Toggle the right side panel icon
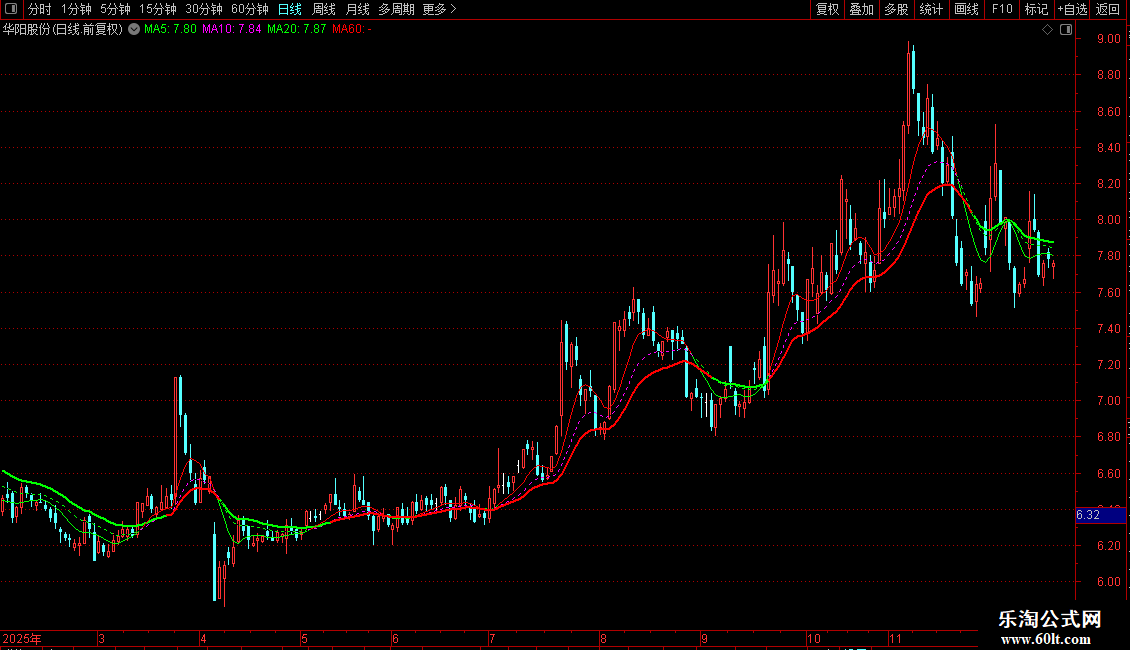1130x650 pixels. pos(1066,30)
